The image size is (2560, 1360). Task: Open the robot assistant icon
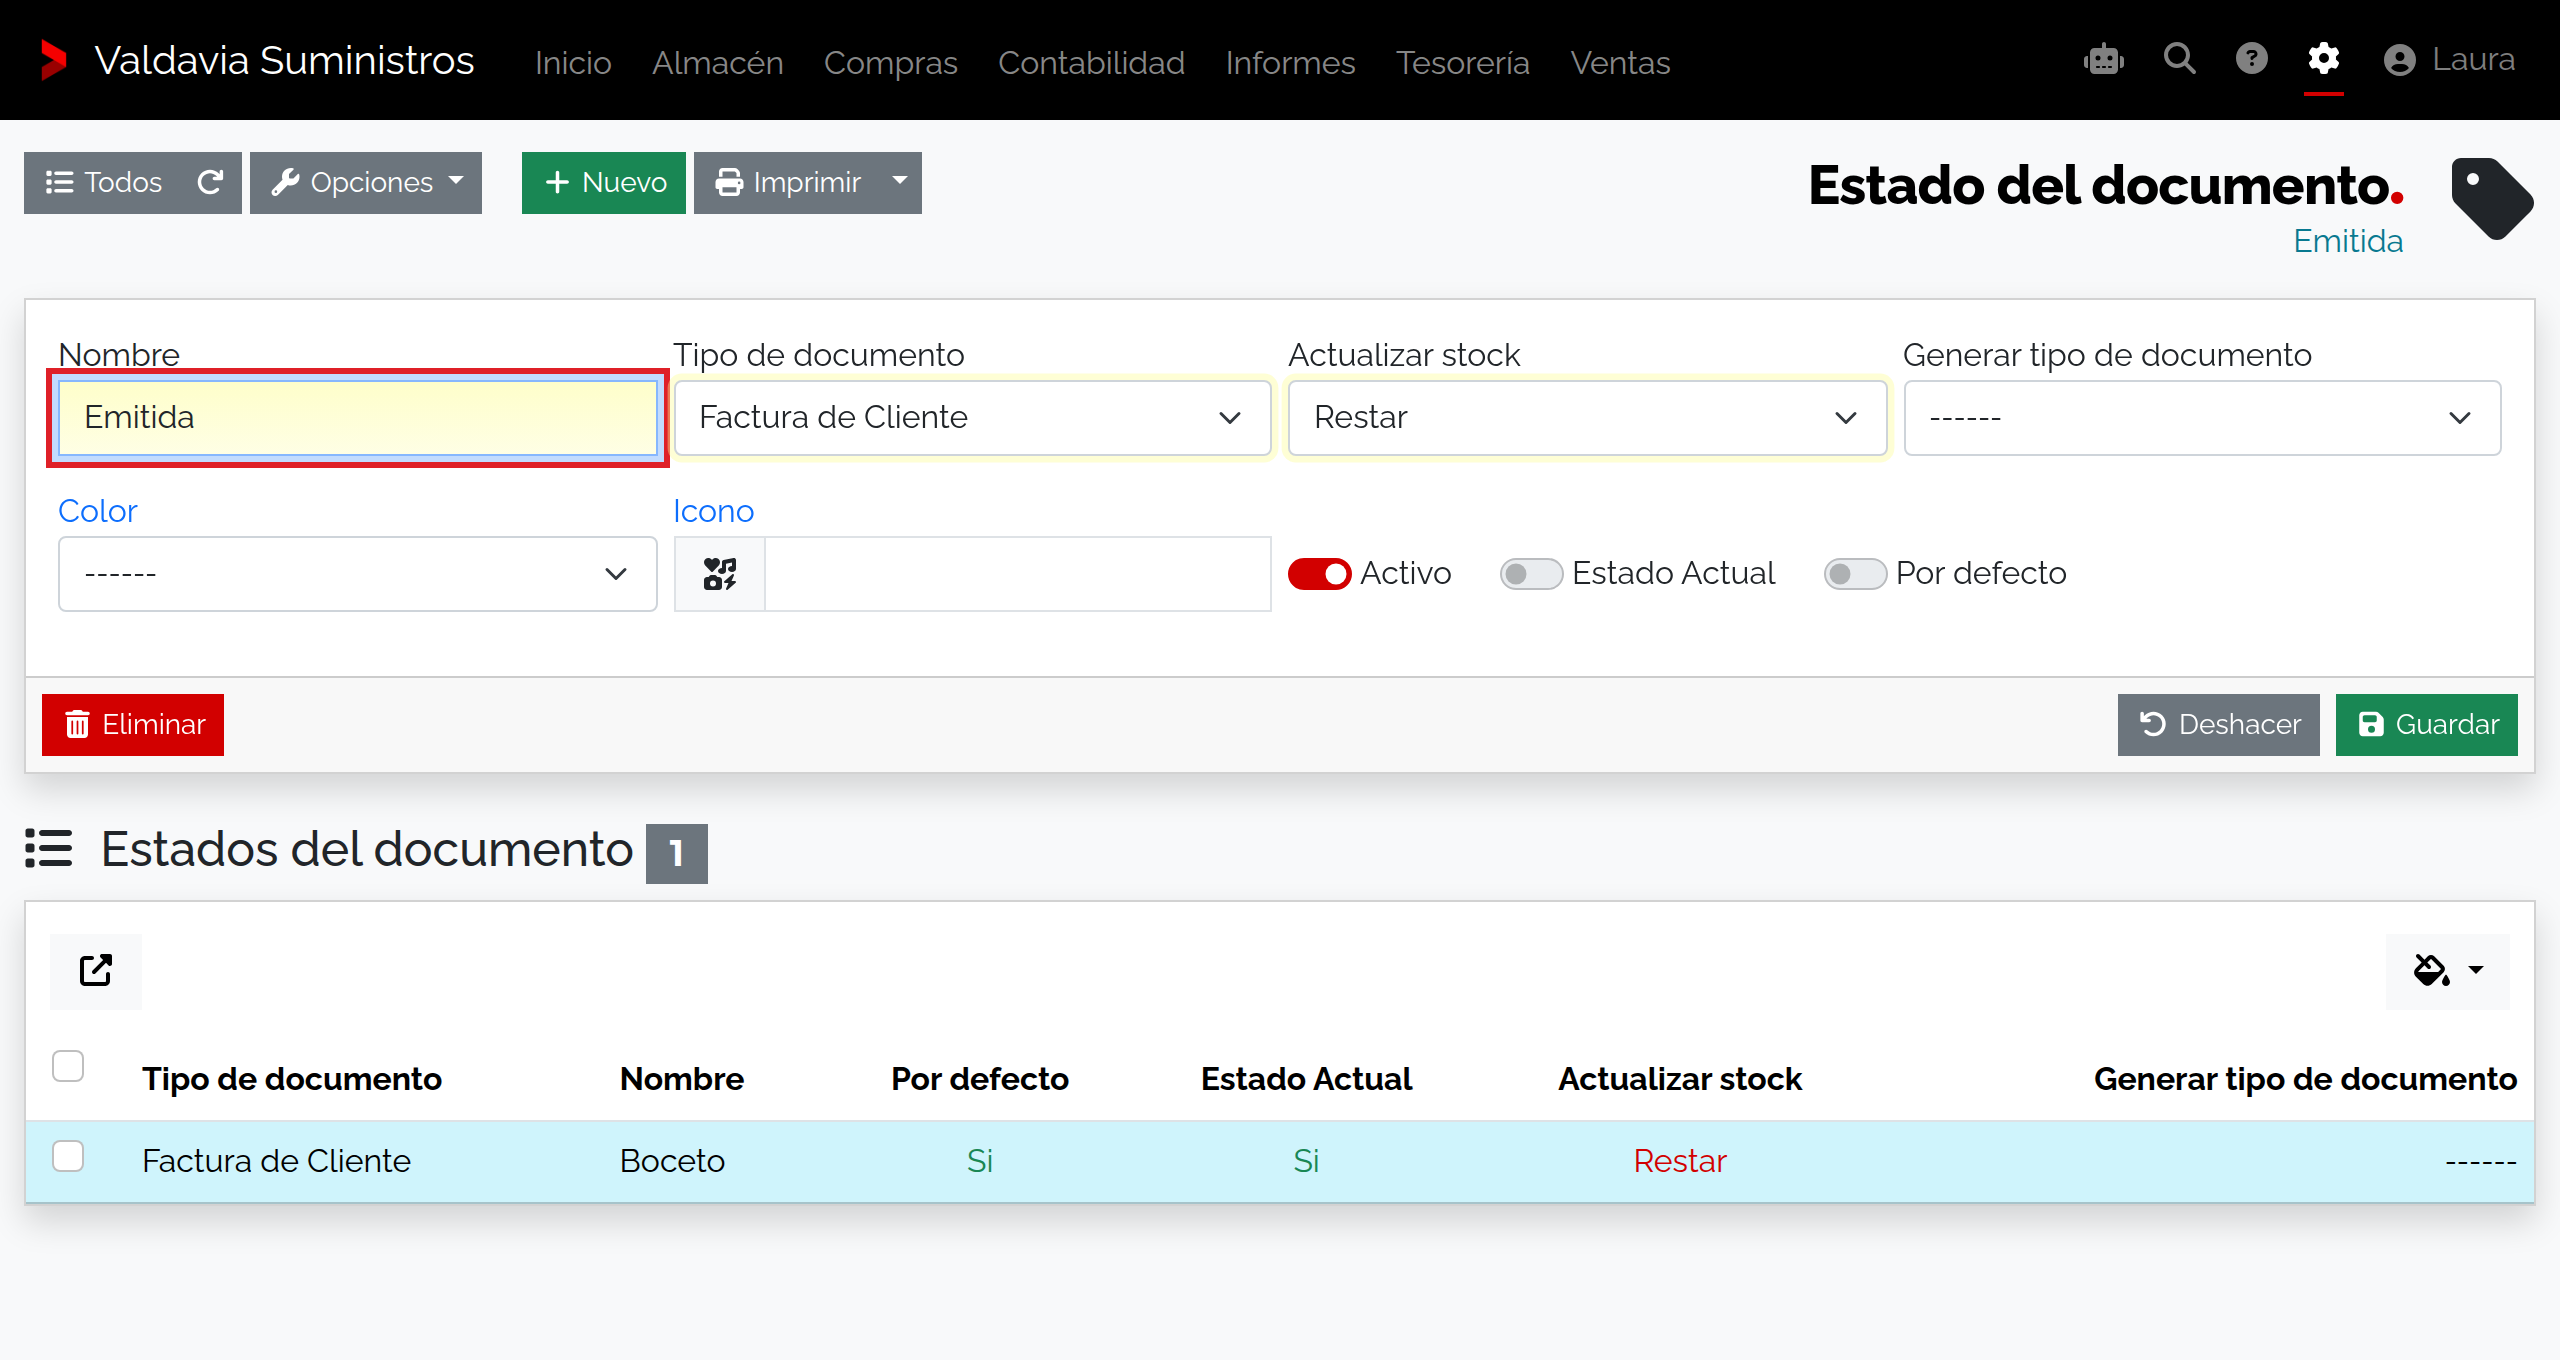(2104, 60)
